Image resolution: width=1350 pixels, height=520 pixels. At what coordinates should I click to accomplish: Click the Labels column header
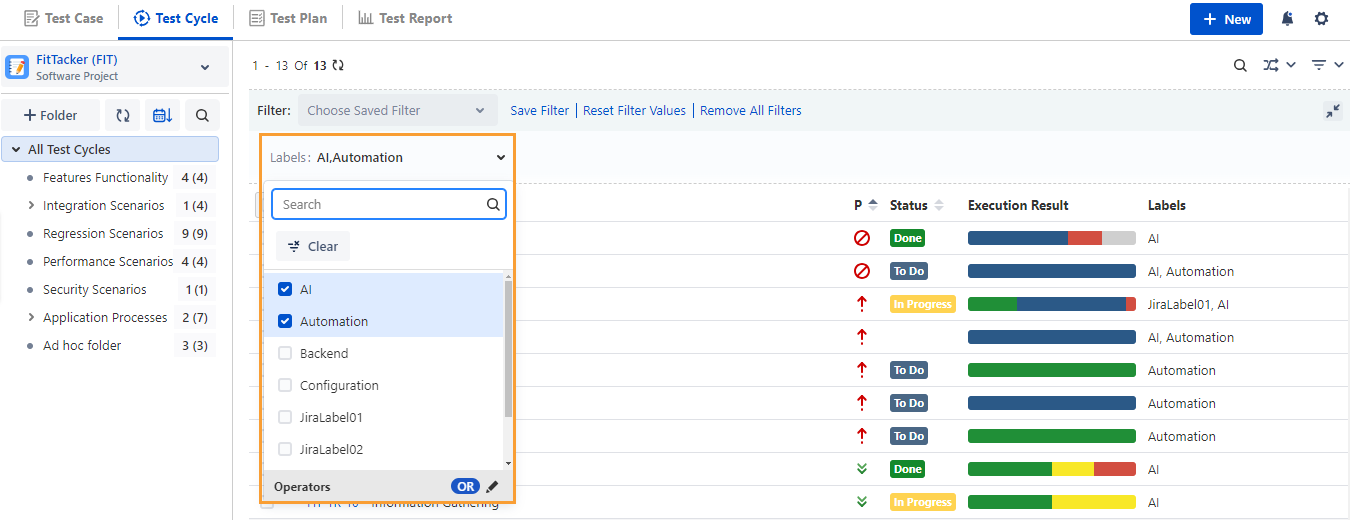coord(1167,205)
